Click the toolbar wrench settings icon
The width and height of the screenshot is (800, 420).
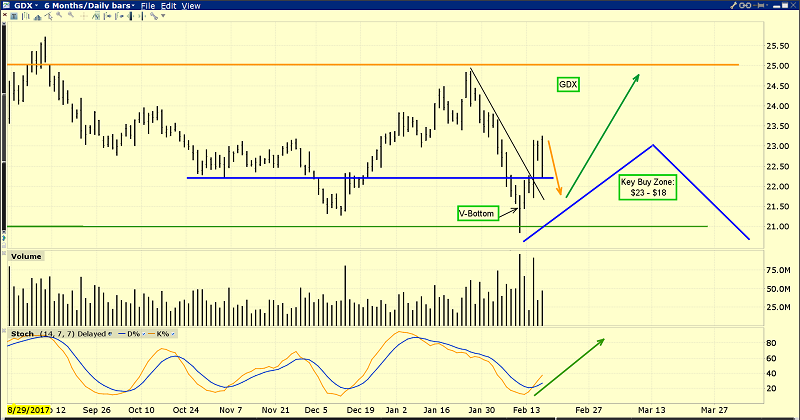click(x=154, y=16)
